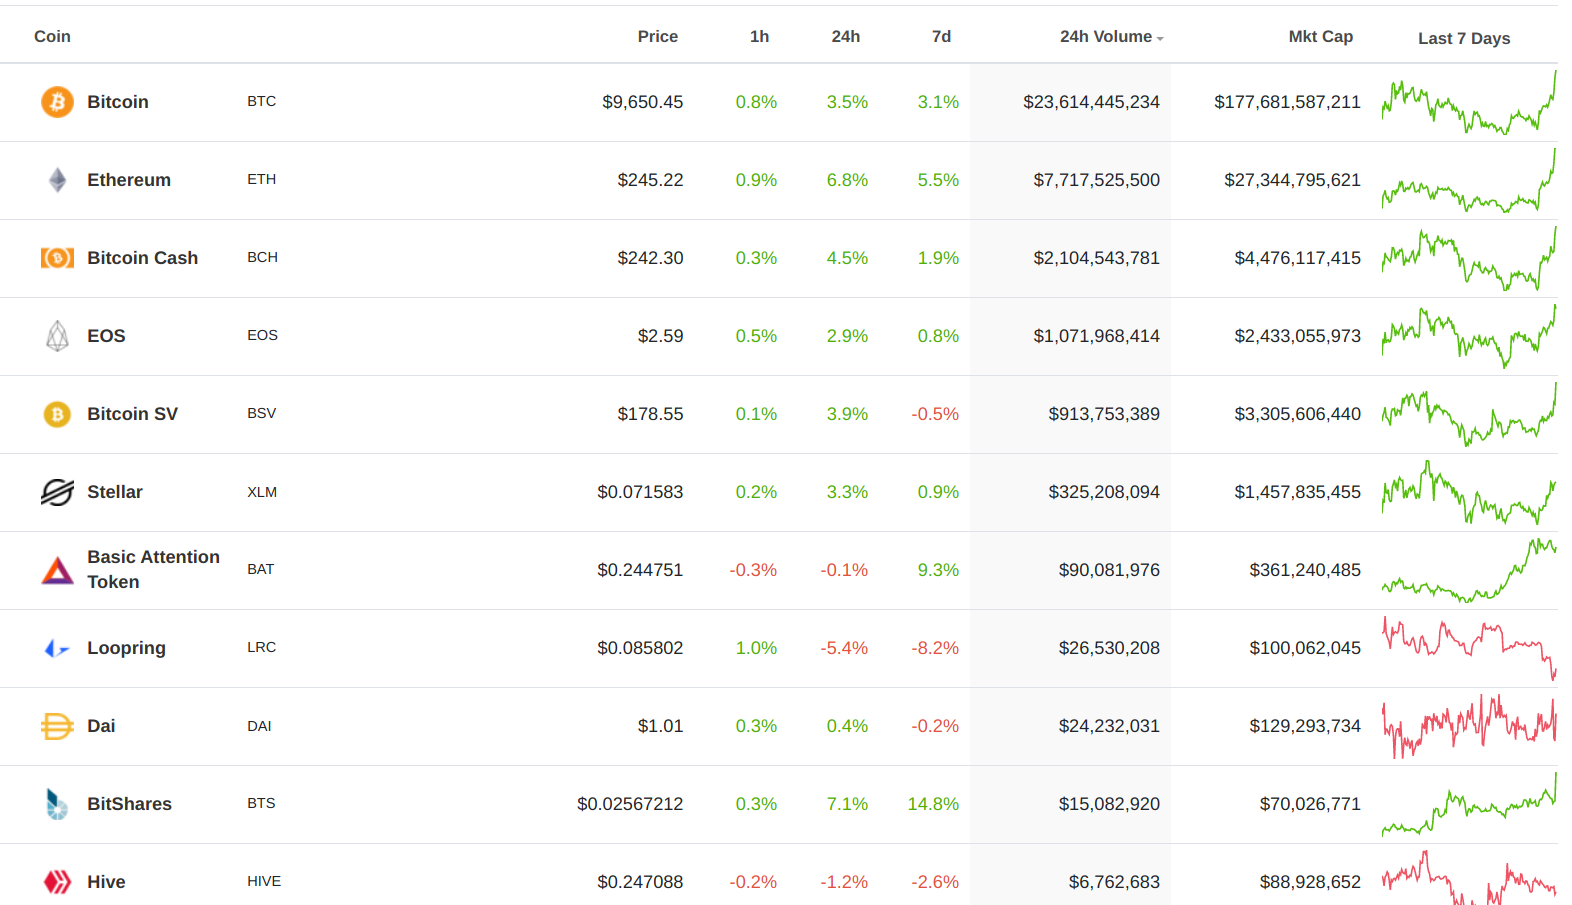The image size is (1572, 905).
Task: Sort by 7d change column header
Action: (x=941, y=37)
